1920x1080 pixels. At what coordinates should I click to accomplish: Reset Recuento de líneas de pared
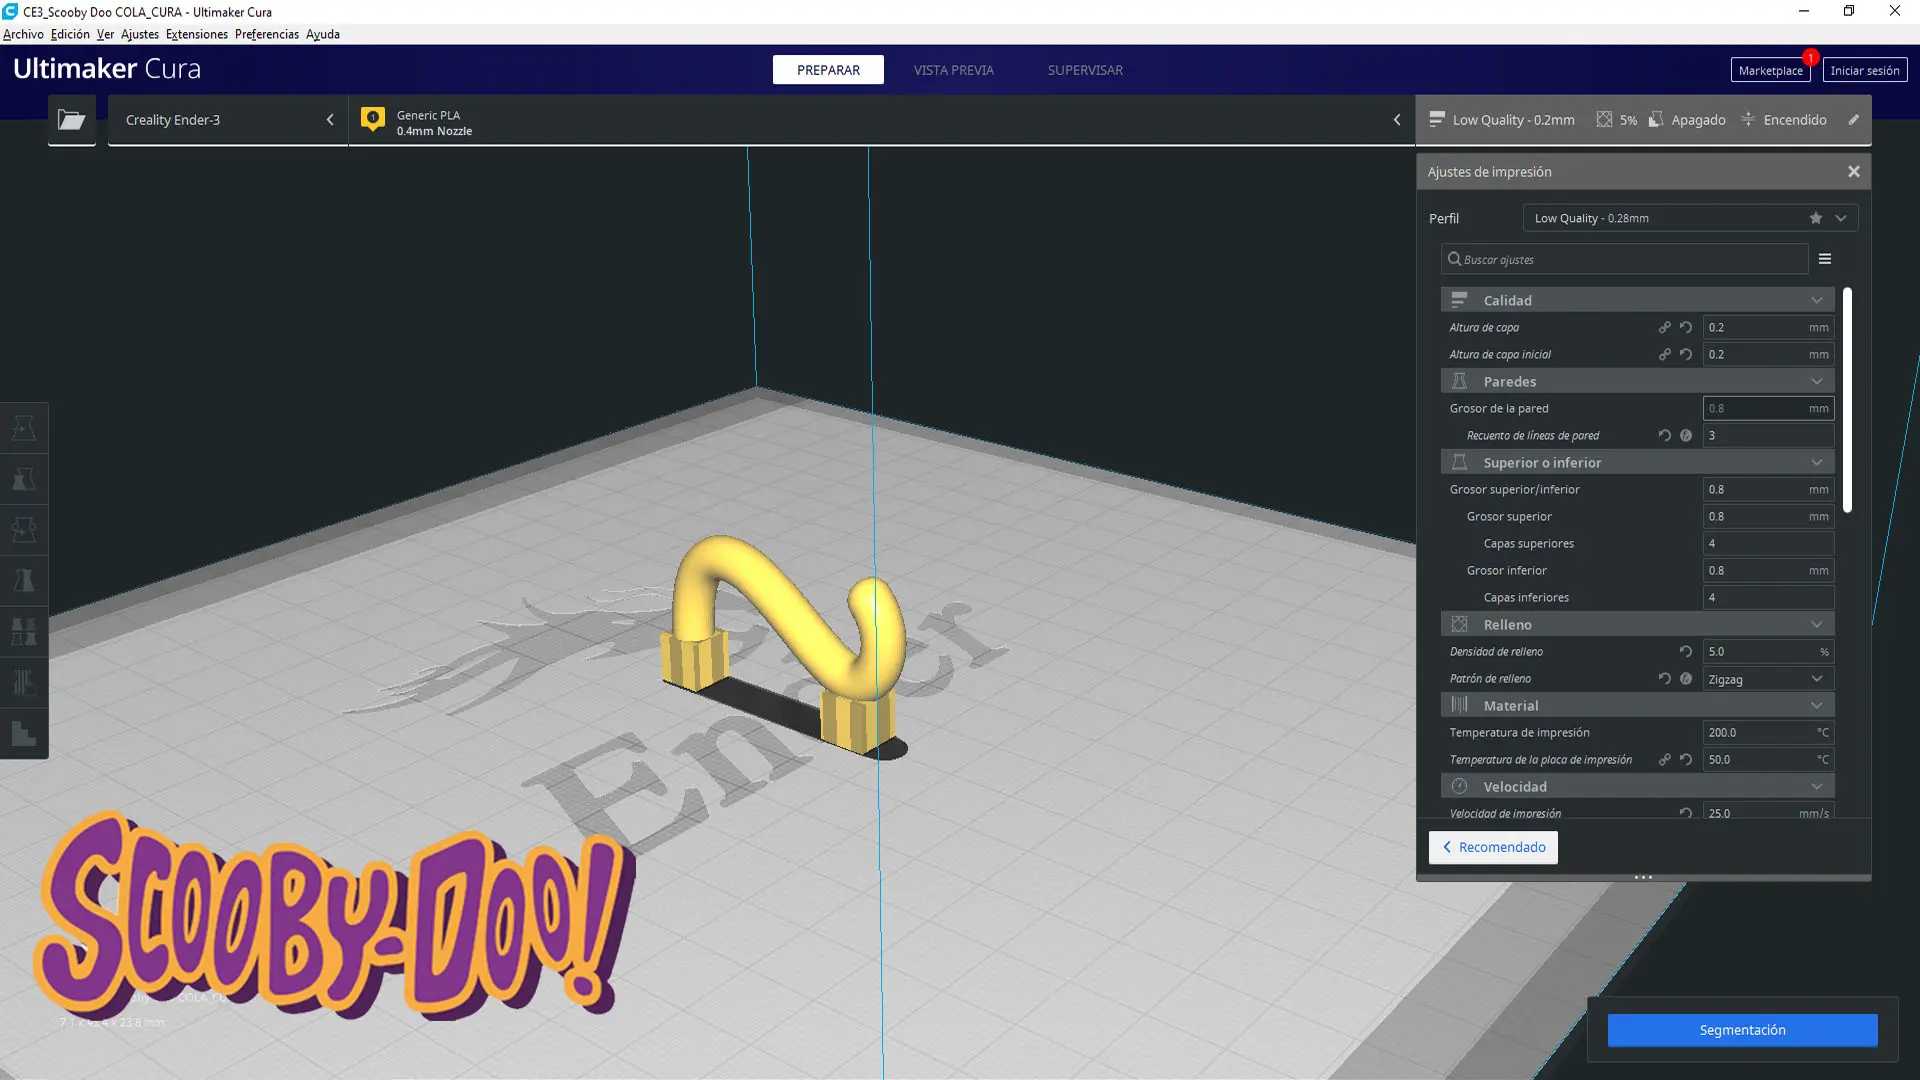point(1664,435)
